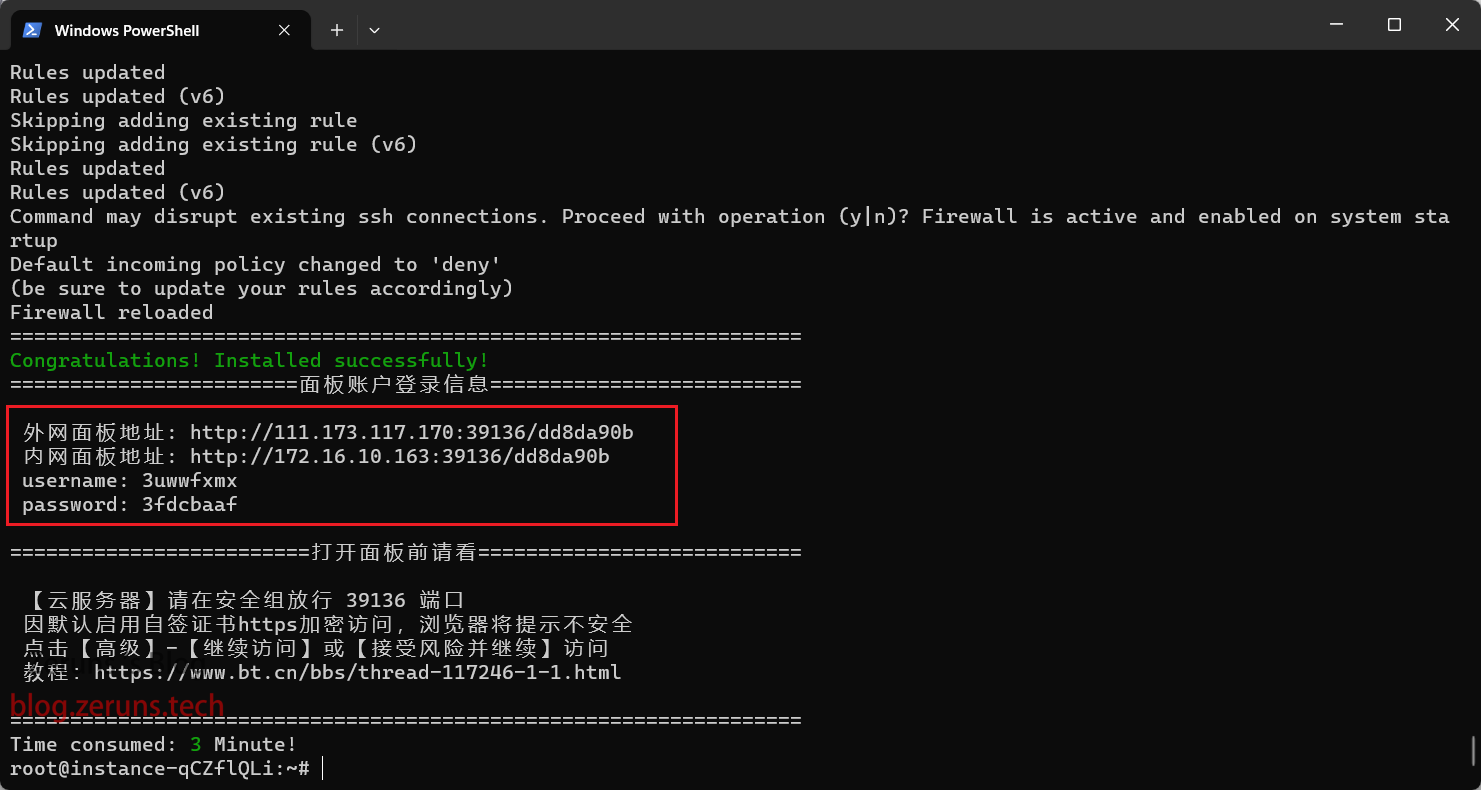Click the username value 3uwwfxmx

click(x=189, y=481)
